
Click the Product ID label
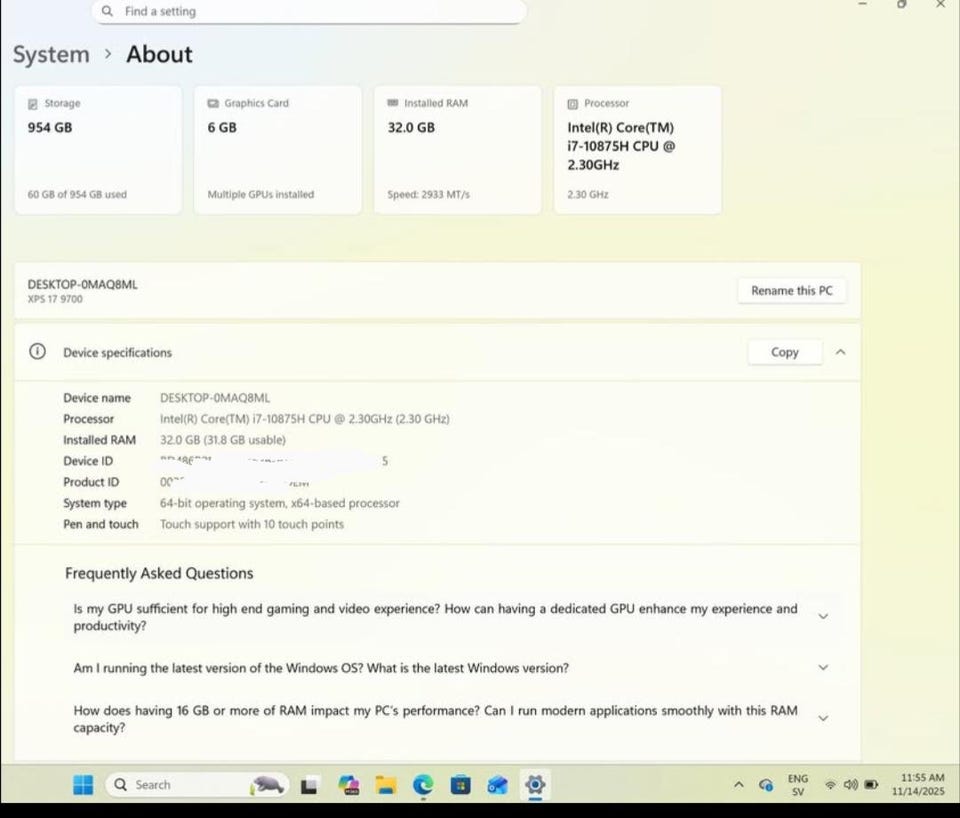point(91,482)
